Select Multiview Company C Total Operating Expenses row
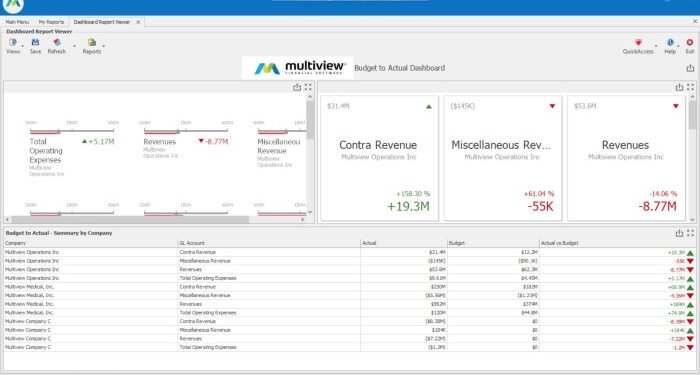 pos(350,347)
